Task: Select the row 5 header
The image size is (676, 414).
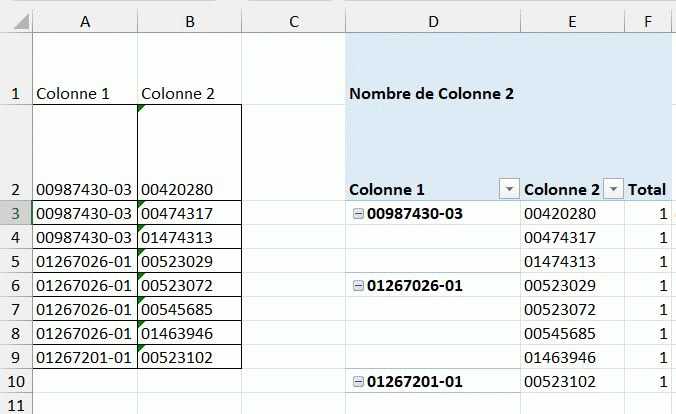Action: (16, 261)
